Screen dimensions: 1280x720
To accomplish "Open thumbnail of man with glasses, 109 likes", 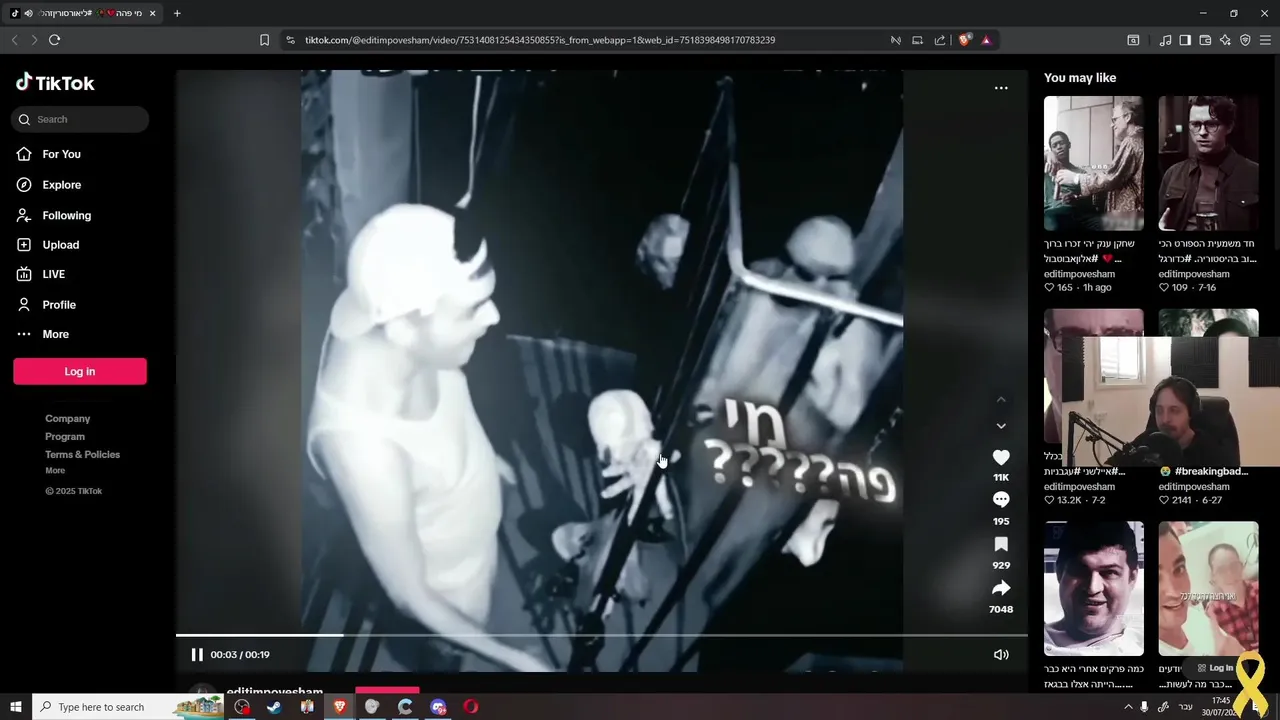I will pos(1208,164).
